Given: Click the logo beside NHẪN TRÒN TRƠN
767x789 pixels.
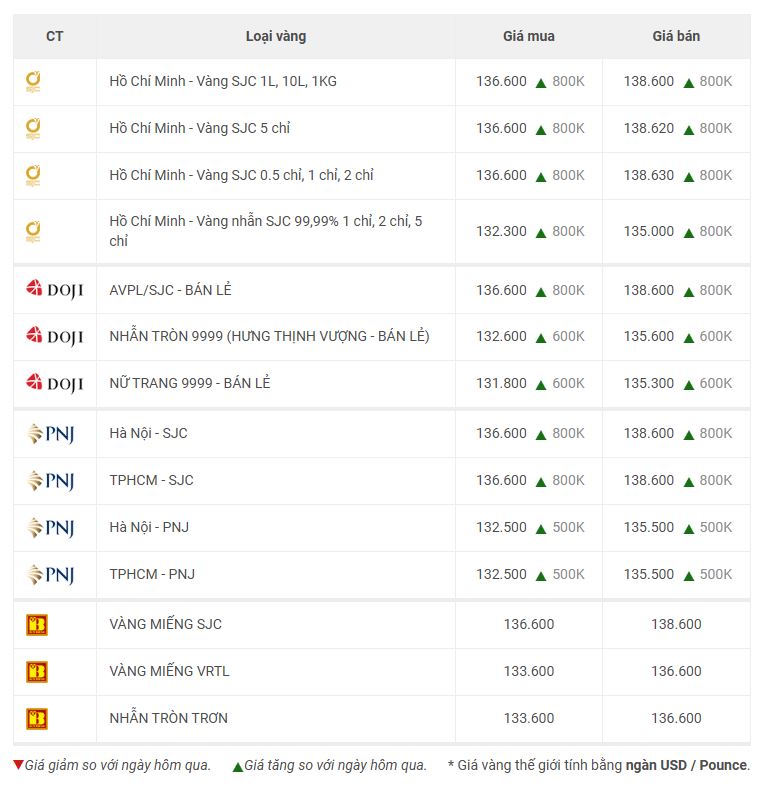Looking at the screenshot, I should pos(37,718).
